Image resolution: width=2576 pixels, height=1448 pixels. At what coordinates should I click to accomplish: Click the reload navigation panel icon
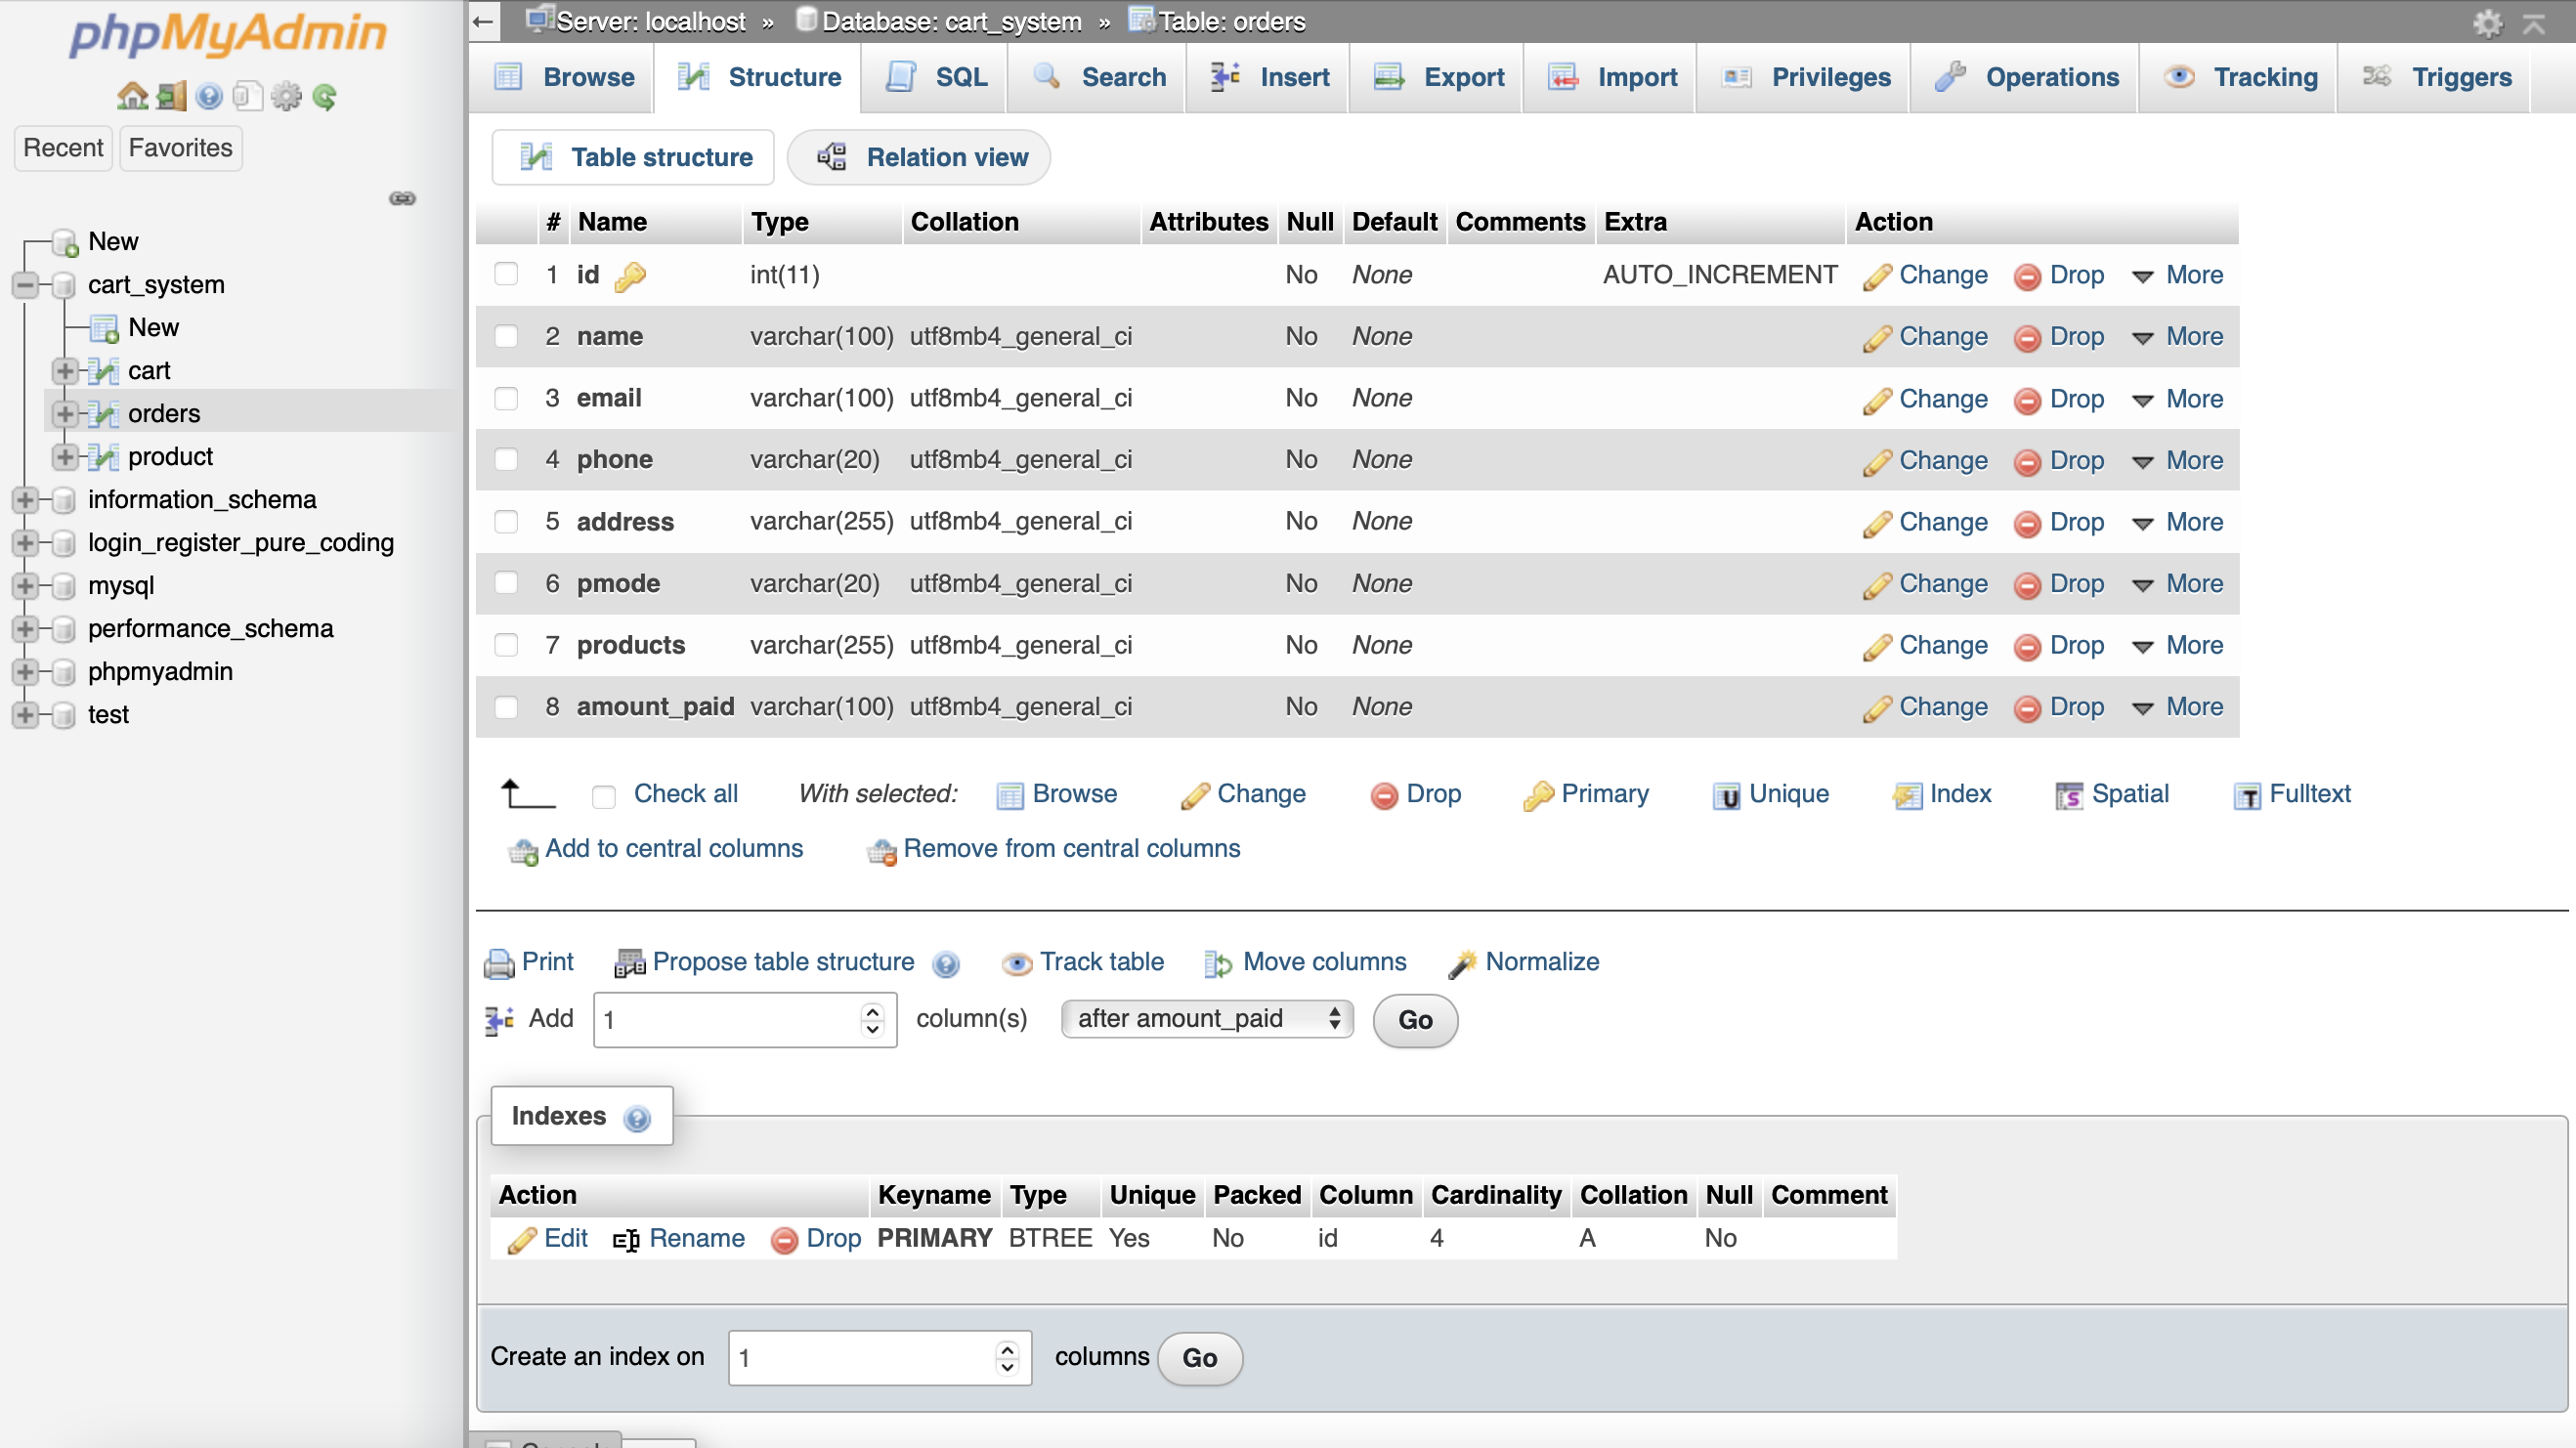pos(324,96)
